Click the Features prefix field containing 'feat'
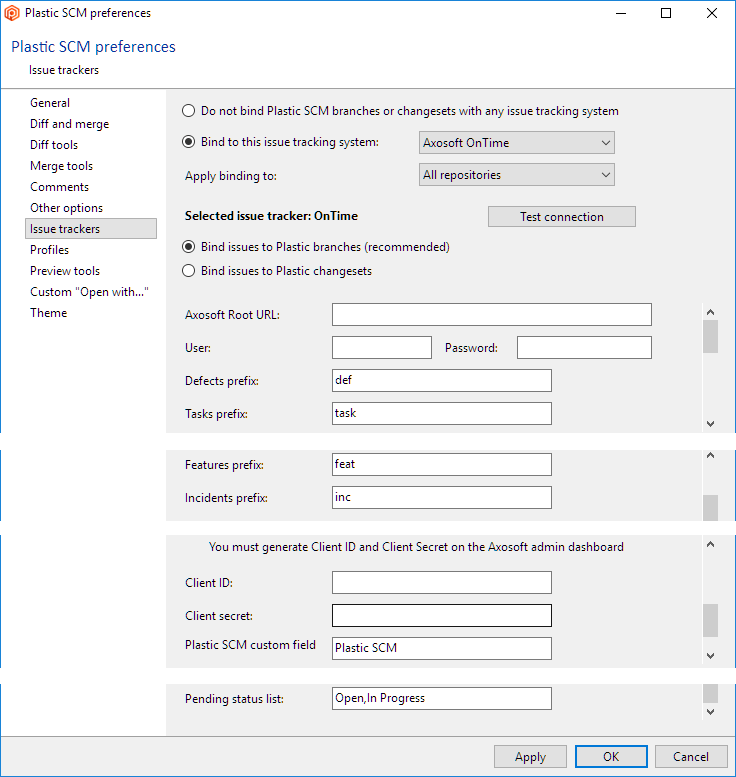 coord(442,464)
